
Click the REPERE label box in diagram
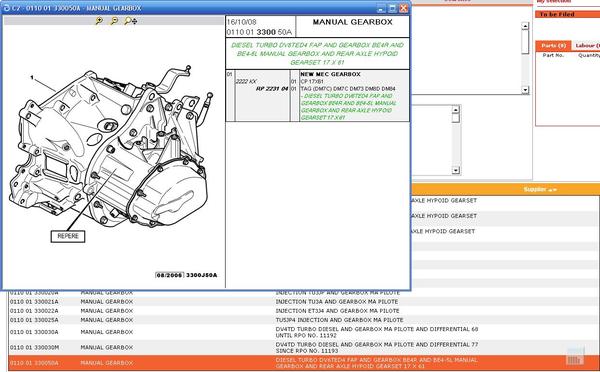pyautogui.click(x=68, y=236)
